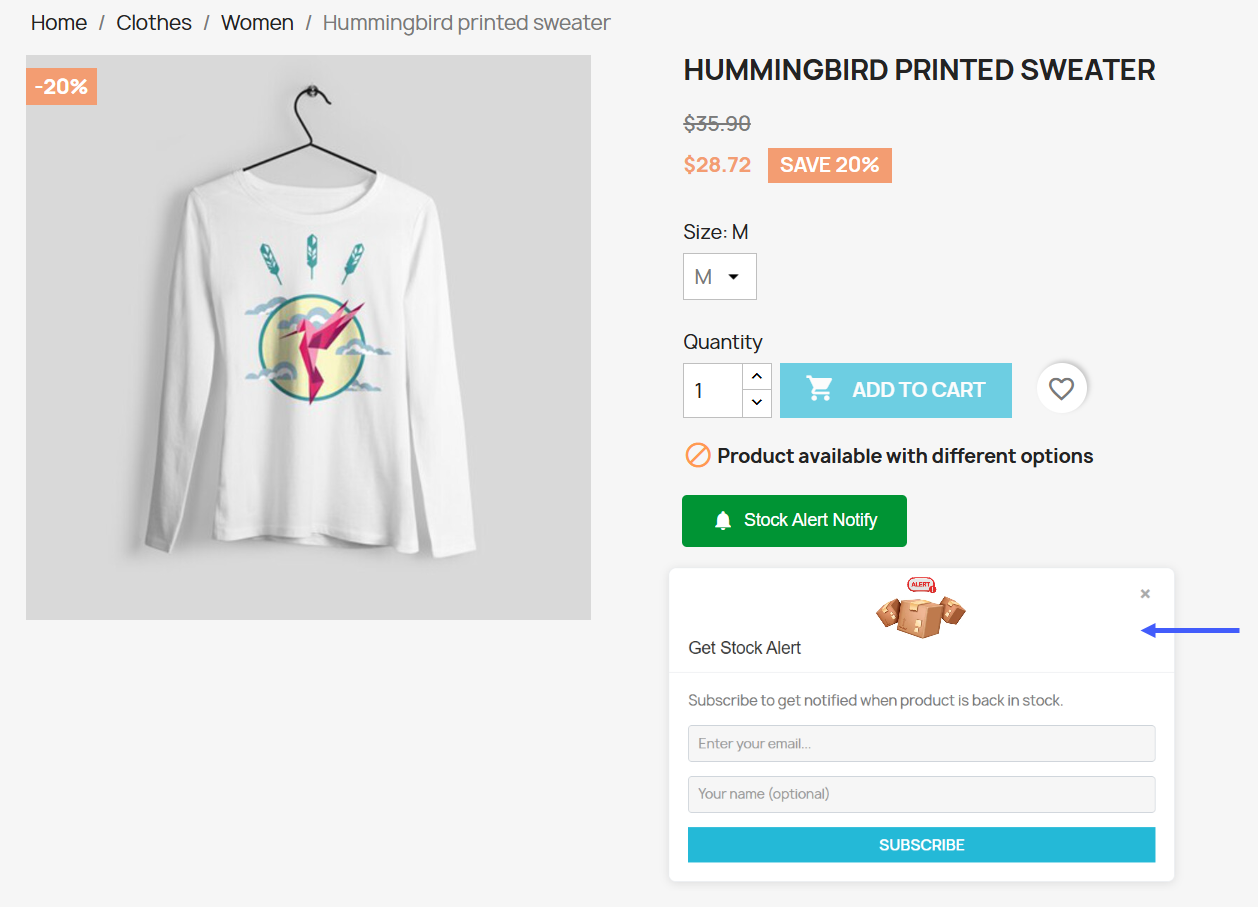Click the -20% discount badge
Image resolution: width=1258 pixels, height=907 pixels.
point(61,87)
